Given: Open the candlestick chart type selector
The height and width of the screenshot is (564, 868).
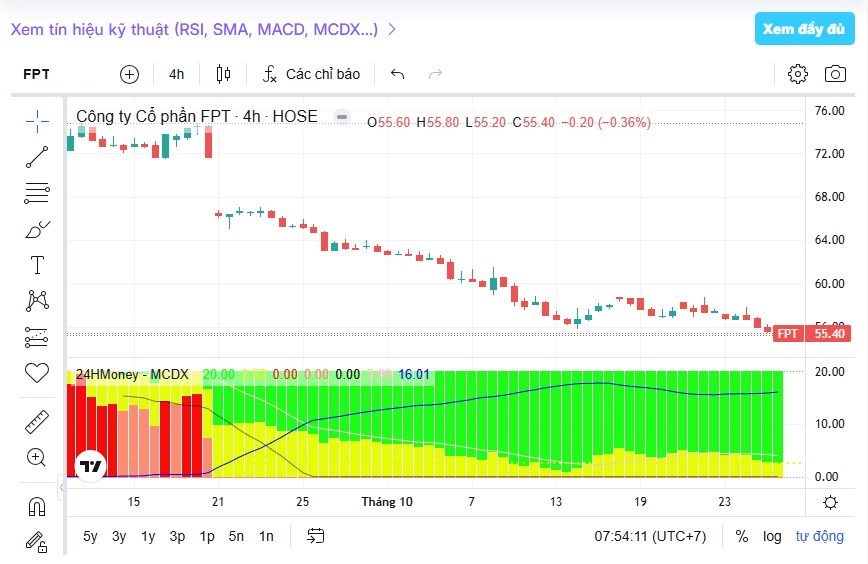Looking at the screenshot, I should pyautogui.click(x=223, y=74).
